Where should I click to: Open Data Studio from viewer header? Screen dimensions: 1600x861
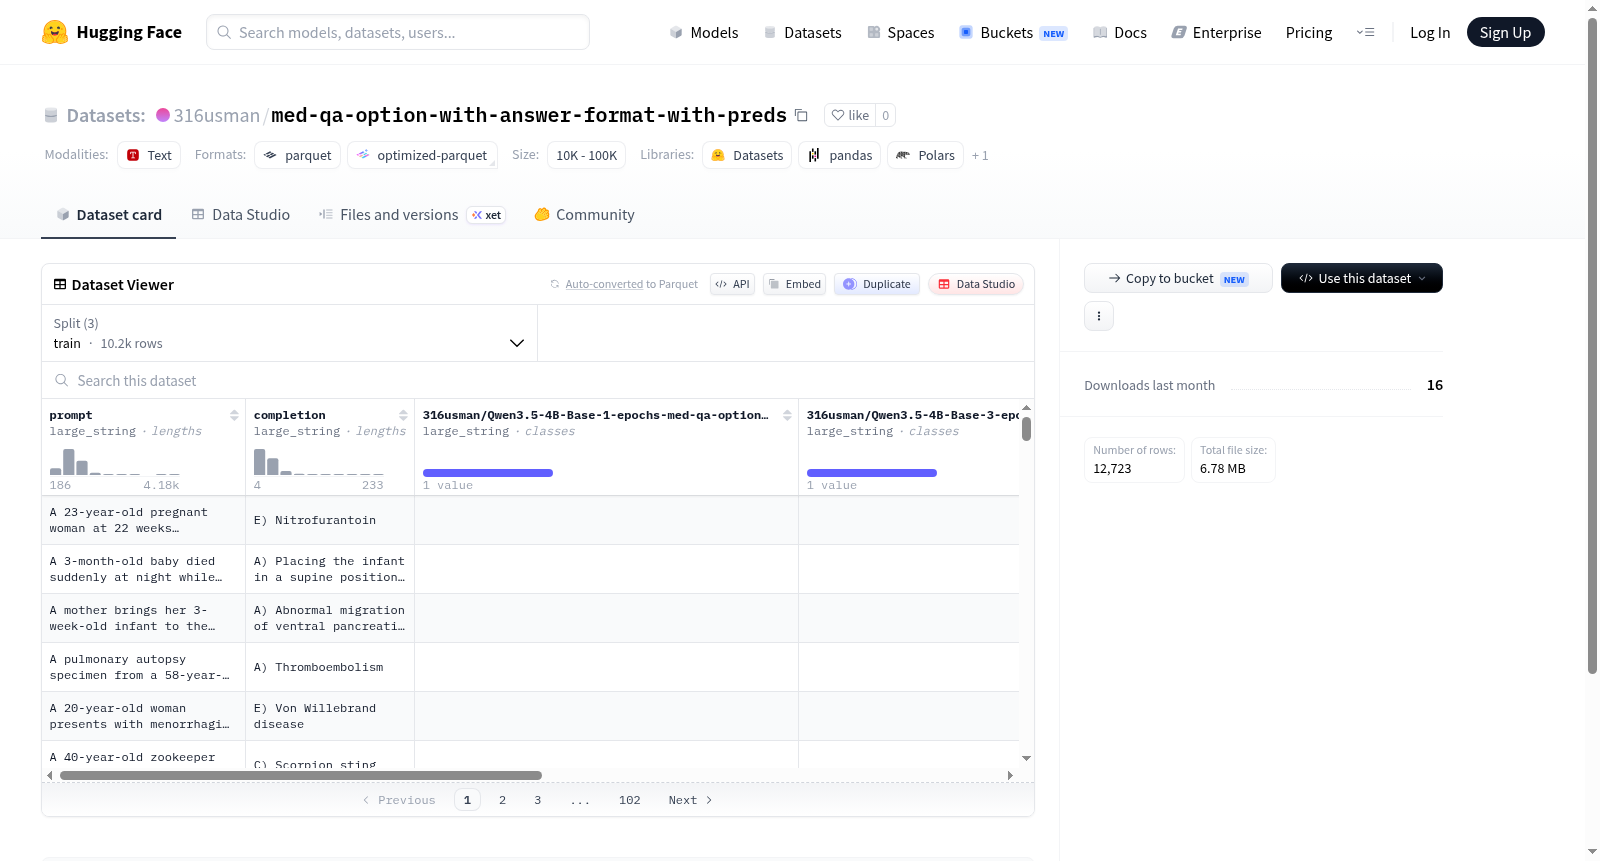pos(976,284)
